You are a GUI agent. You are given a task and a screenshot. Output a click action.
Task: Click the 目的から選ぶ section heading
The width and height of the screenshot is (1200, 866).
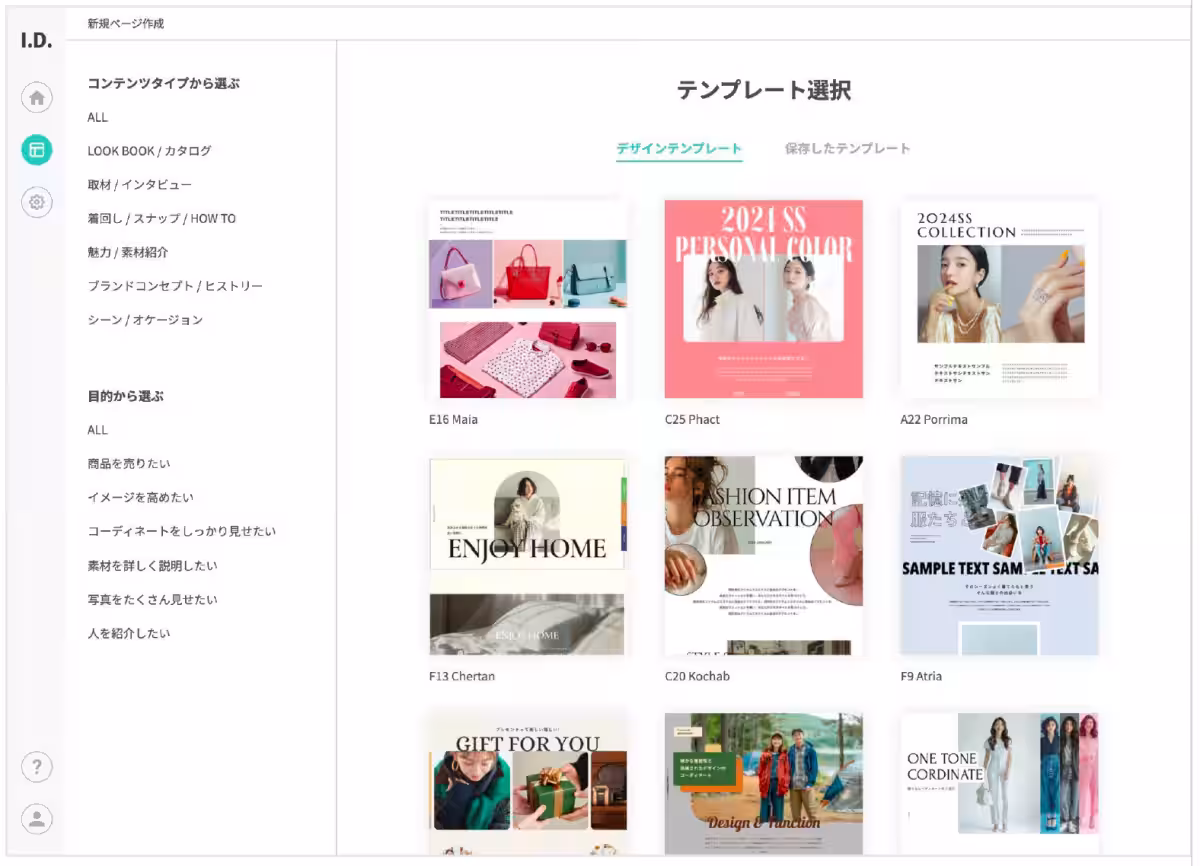[x=125, y=396]
